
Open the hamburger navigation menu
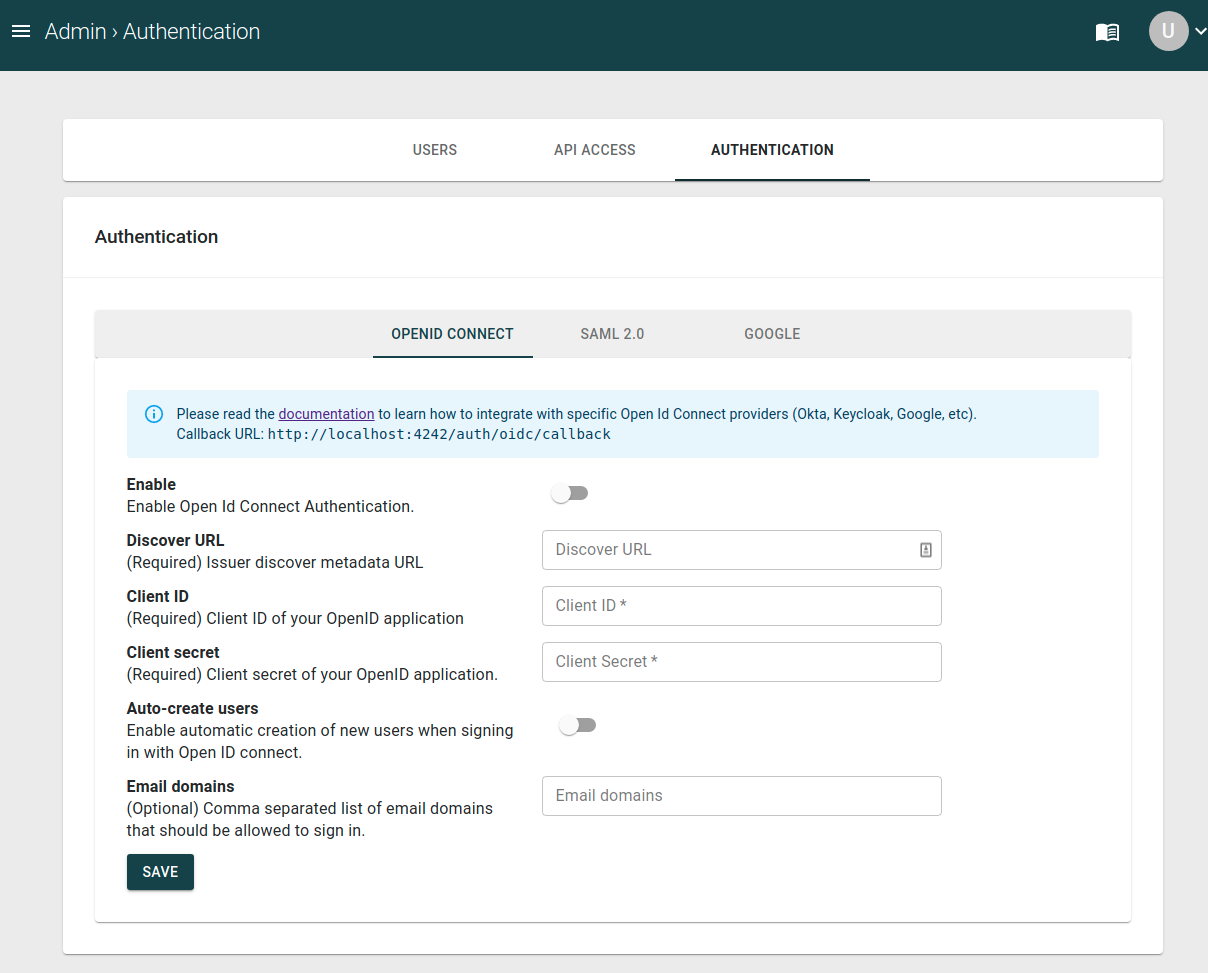21,32
